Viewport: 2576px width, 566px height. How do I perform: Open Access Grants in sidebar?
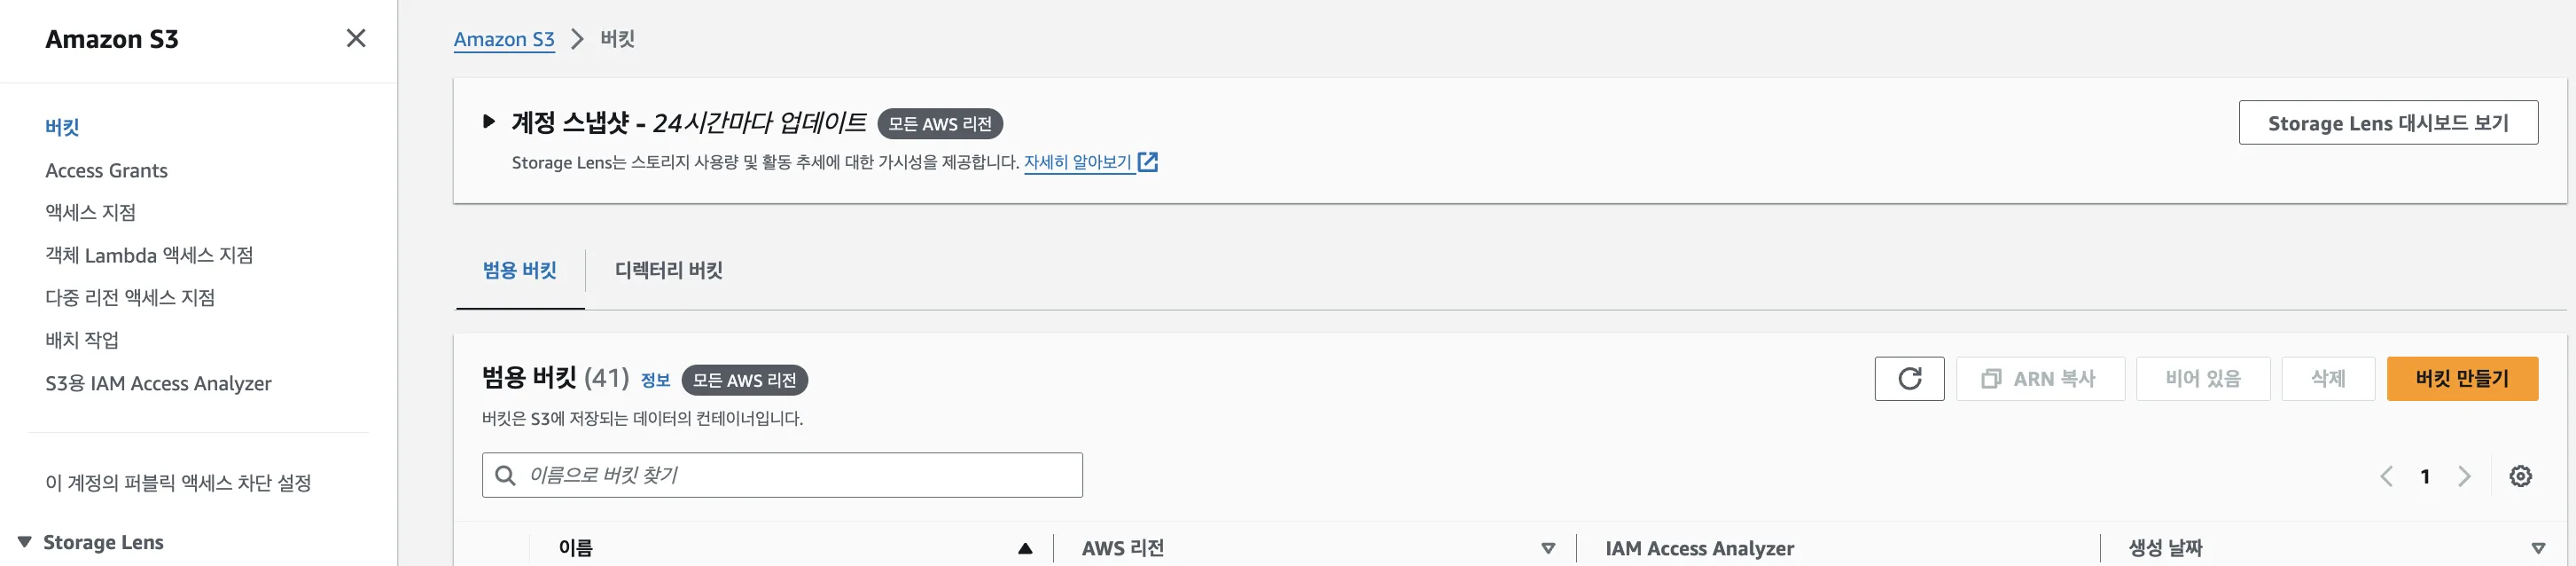click(106, 170)
